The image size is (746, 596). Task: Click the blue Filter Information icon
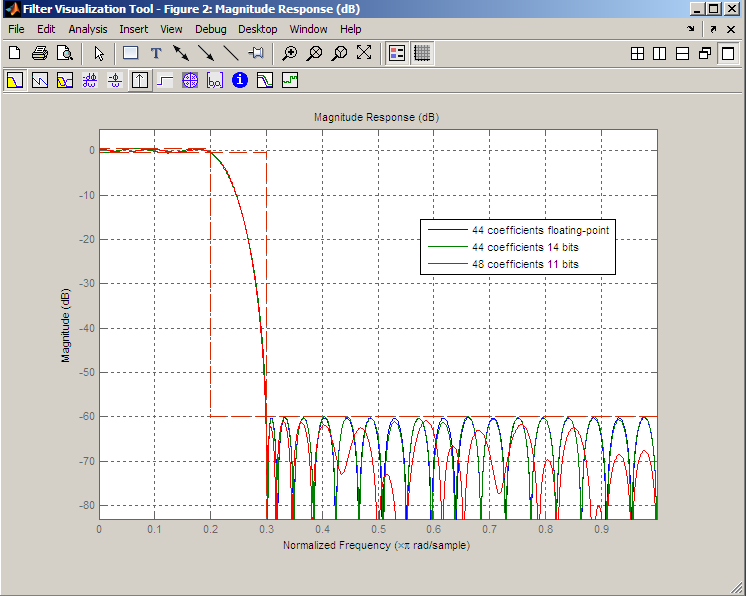pos(240,80)
